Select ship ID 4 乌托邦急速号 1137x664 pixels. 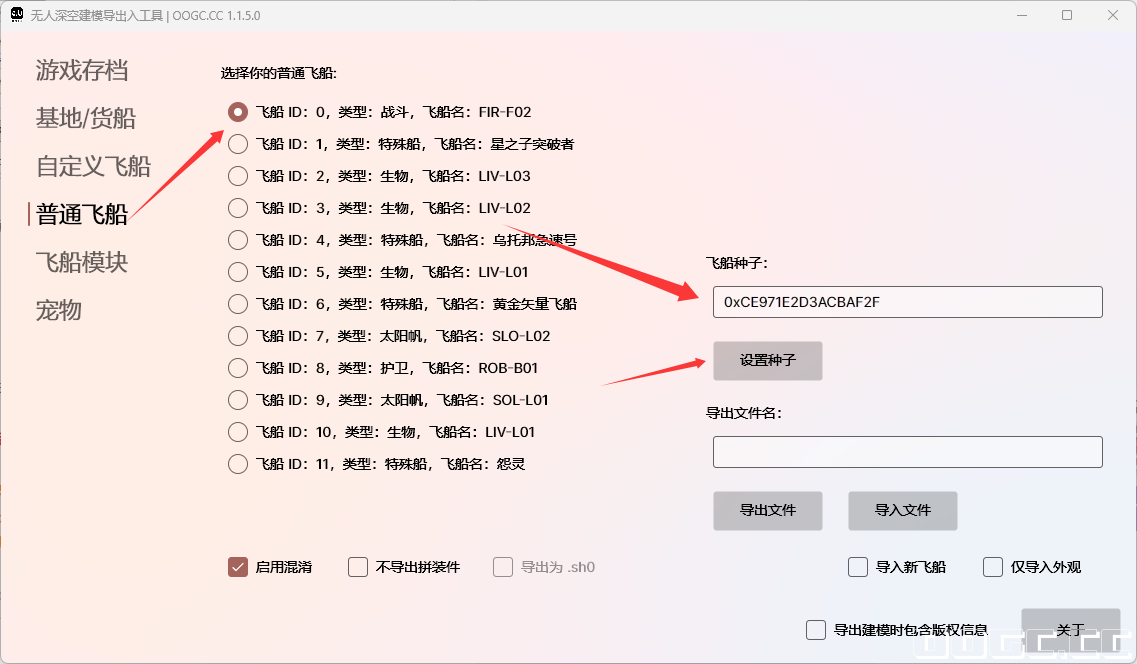[x=237, y=239]
